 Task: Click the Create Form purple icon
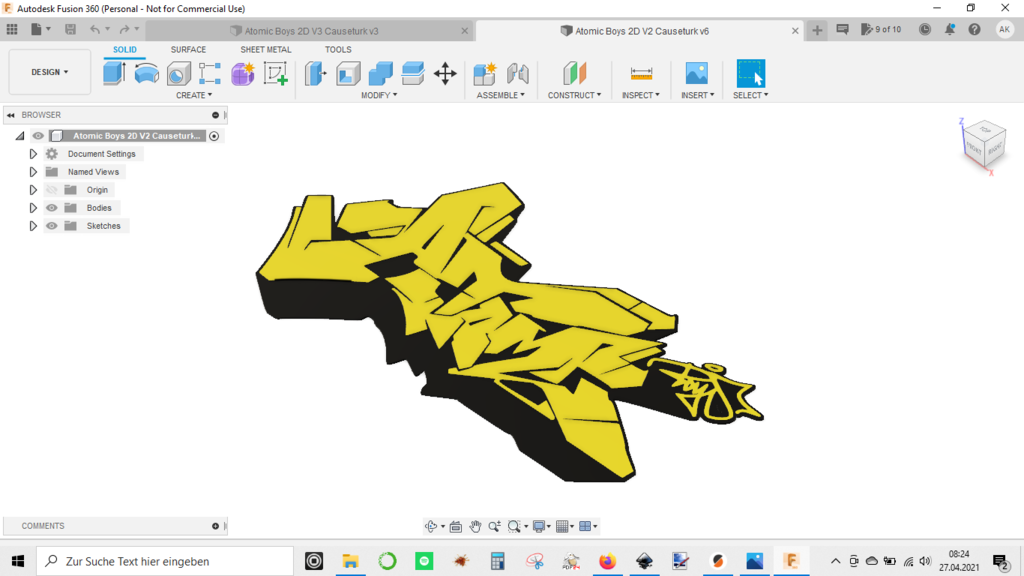242,74
